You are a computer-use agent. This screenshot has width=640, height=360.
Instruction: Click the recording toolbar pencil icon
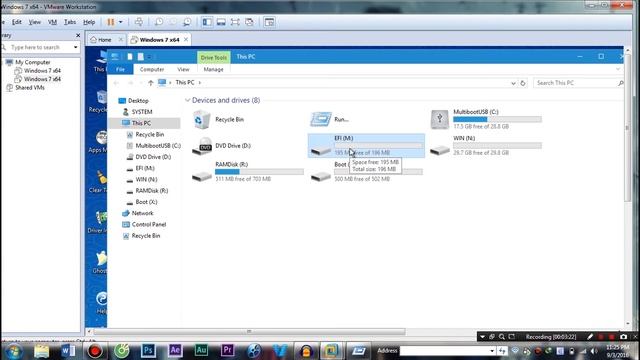[x=590, y=337]
